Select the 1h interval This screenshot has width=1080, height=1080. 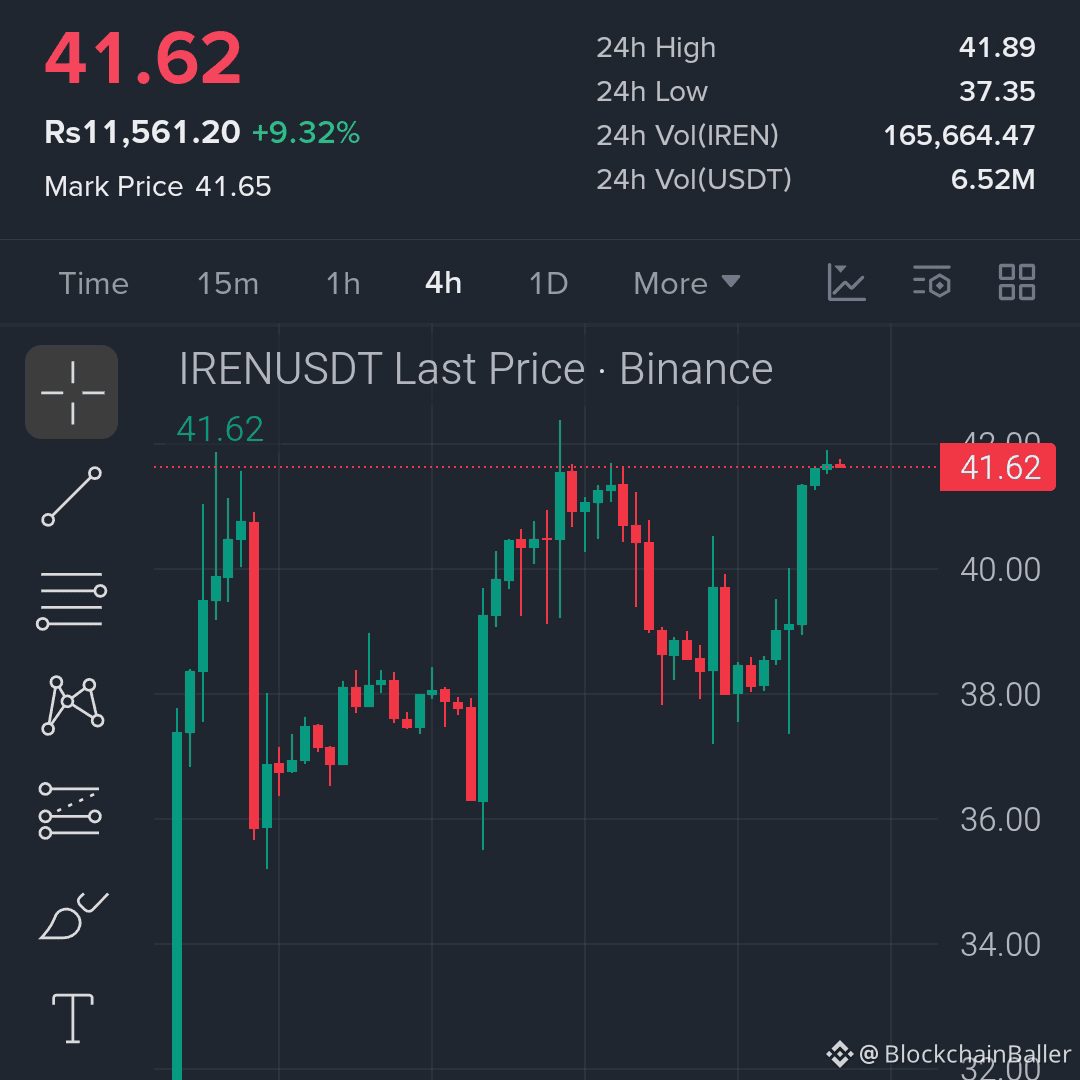[x=343, y=283]
